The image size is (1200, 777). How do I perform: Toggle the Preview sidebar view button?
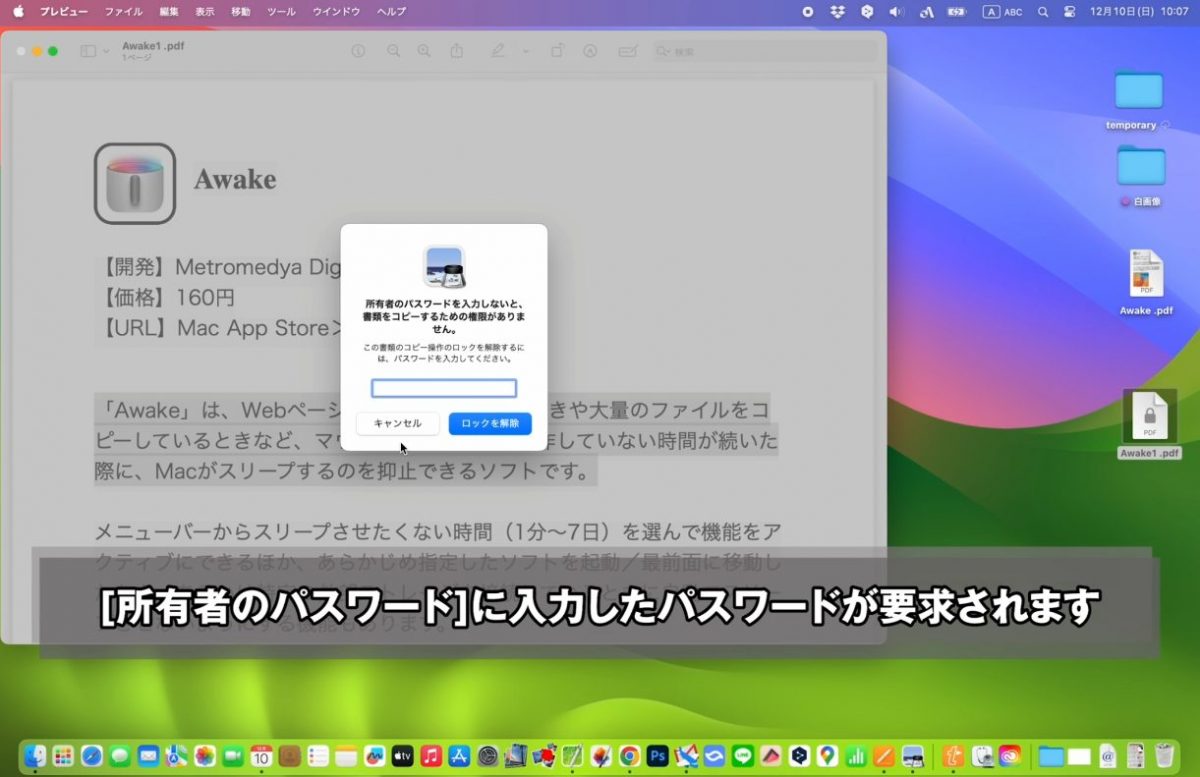click(x=88, y=51)
